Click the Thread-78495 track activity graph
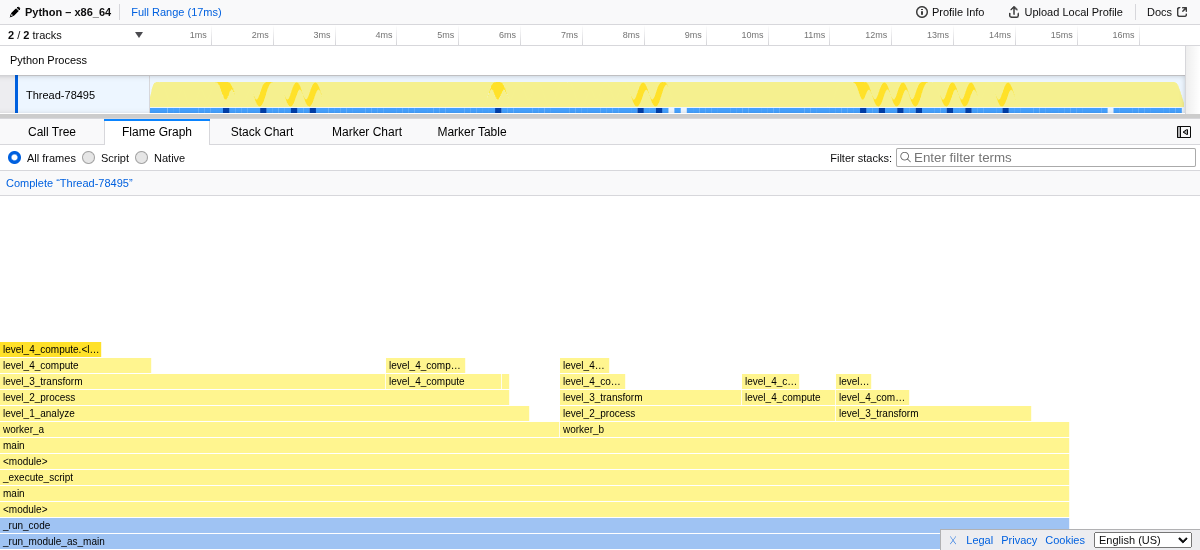 [666, 96]
